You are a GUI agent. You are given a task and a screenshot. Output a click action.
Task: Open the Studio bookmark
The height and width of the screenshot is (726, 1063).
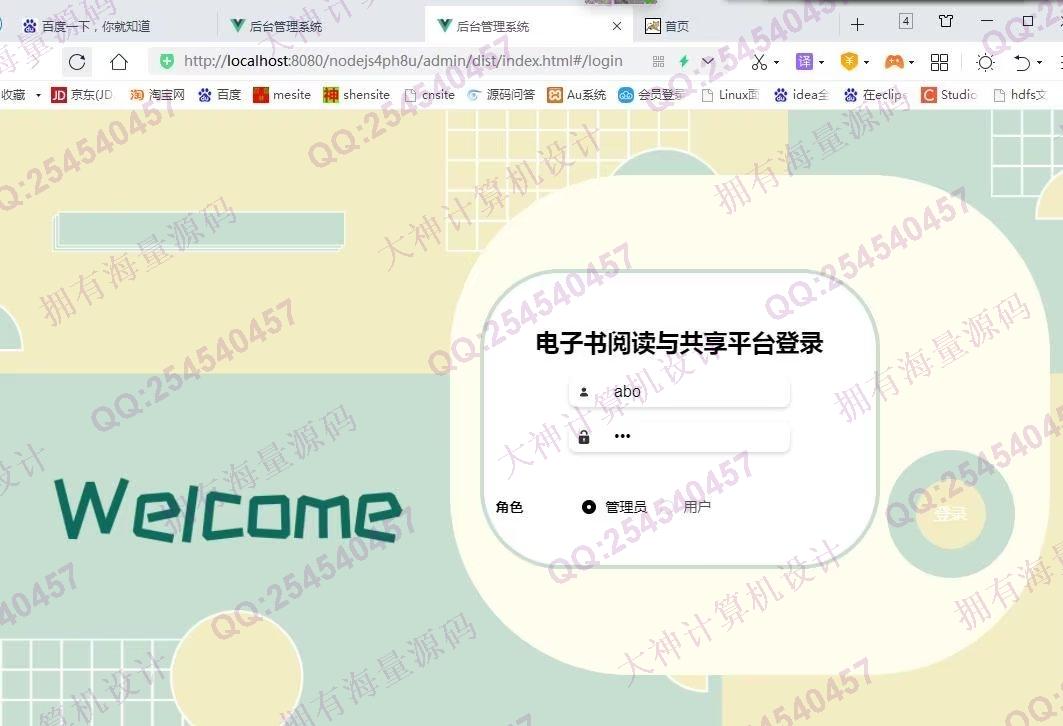pos(948,95)
